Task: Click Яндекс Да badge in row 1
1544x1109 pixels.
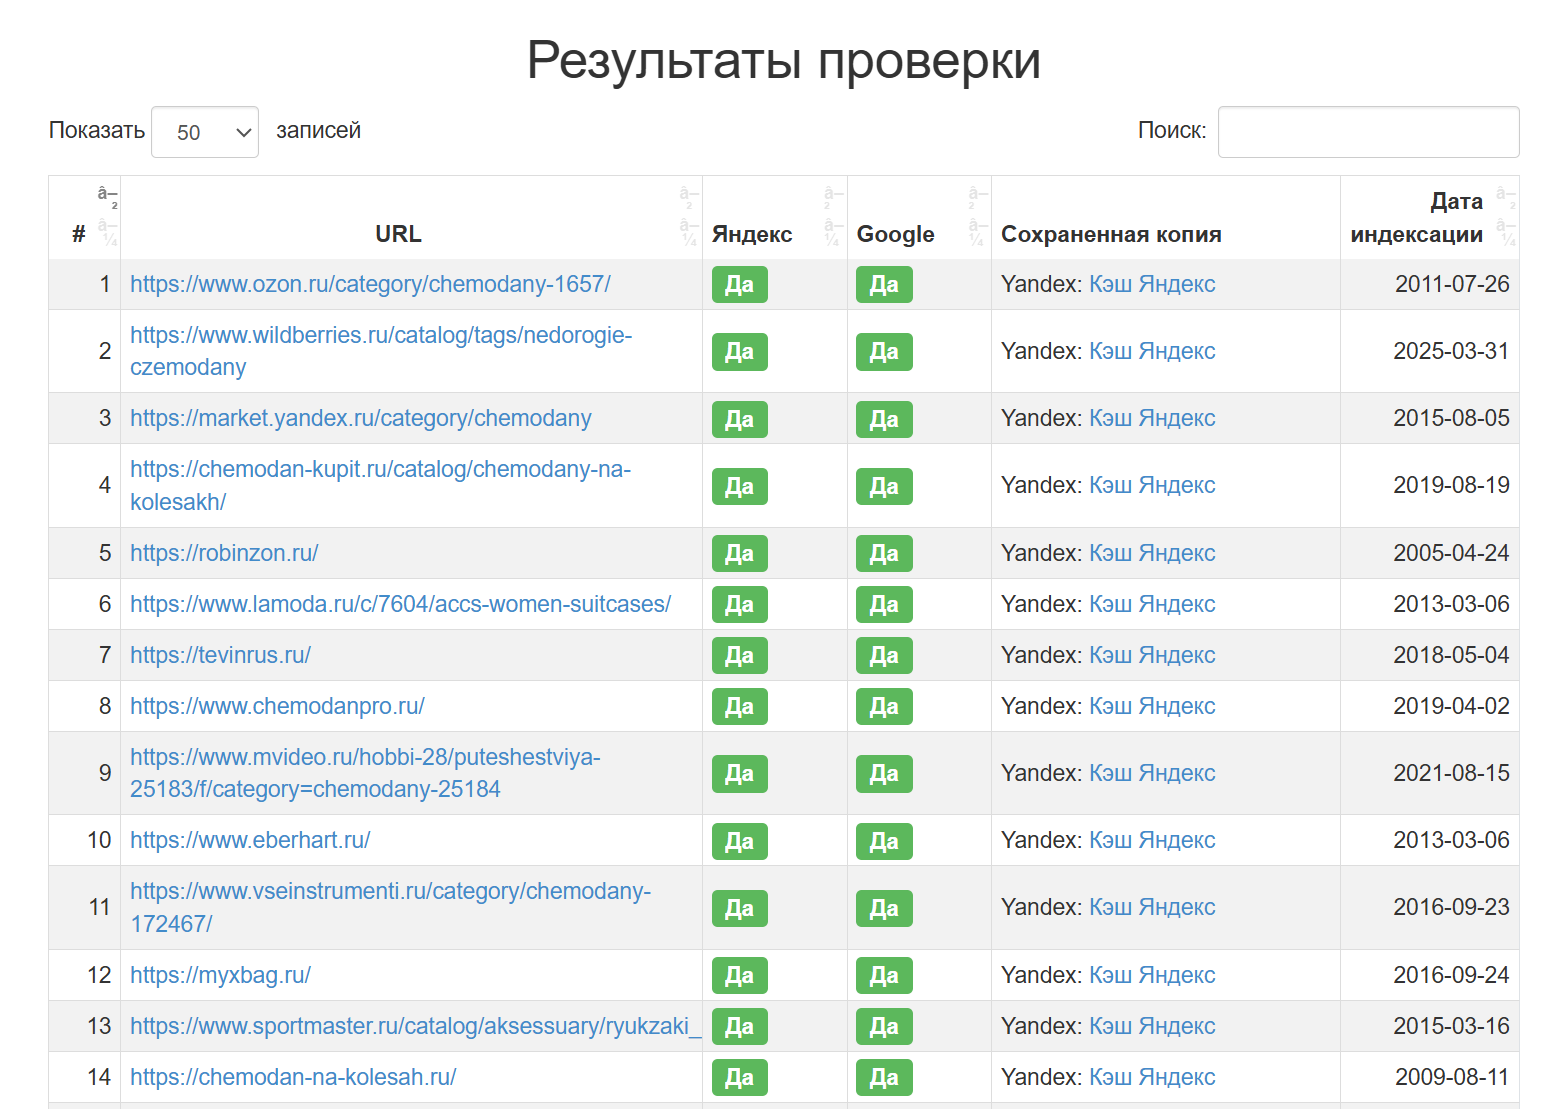Action: (740, 285)
